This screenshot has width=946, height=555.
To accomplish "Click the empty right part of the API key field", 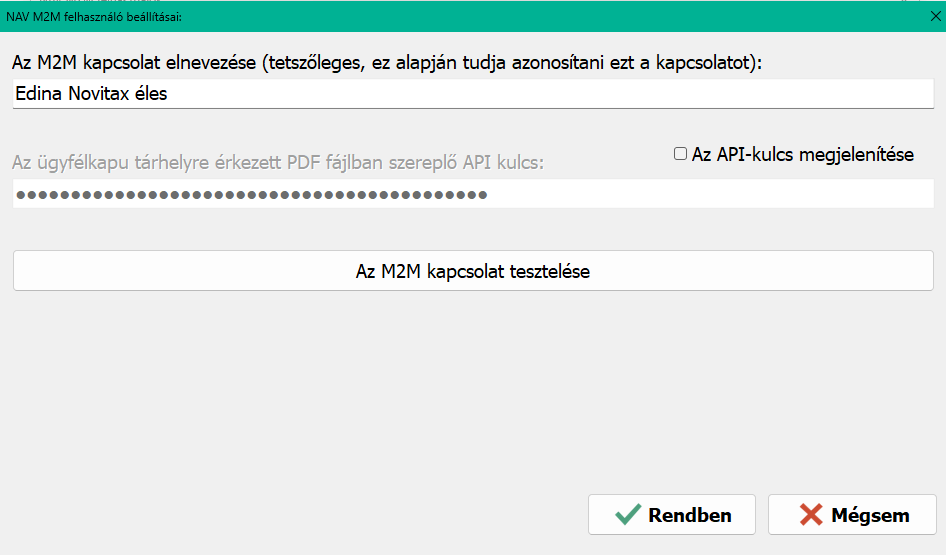I will point(712,194).
